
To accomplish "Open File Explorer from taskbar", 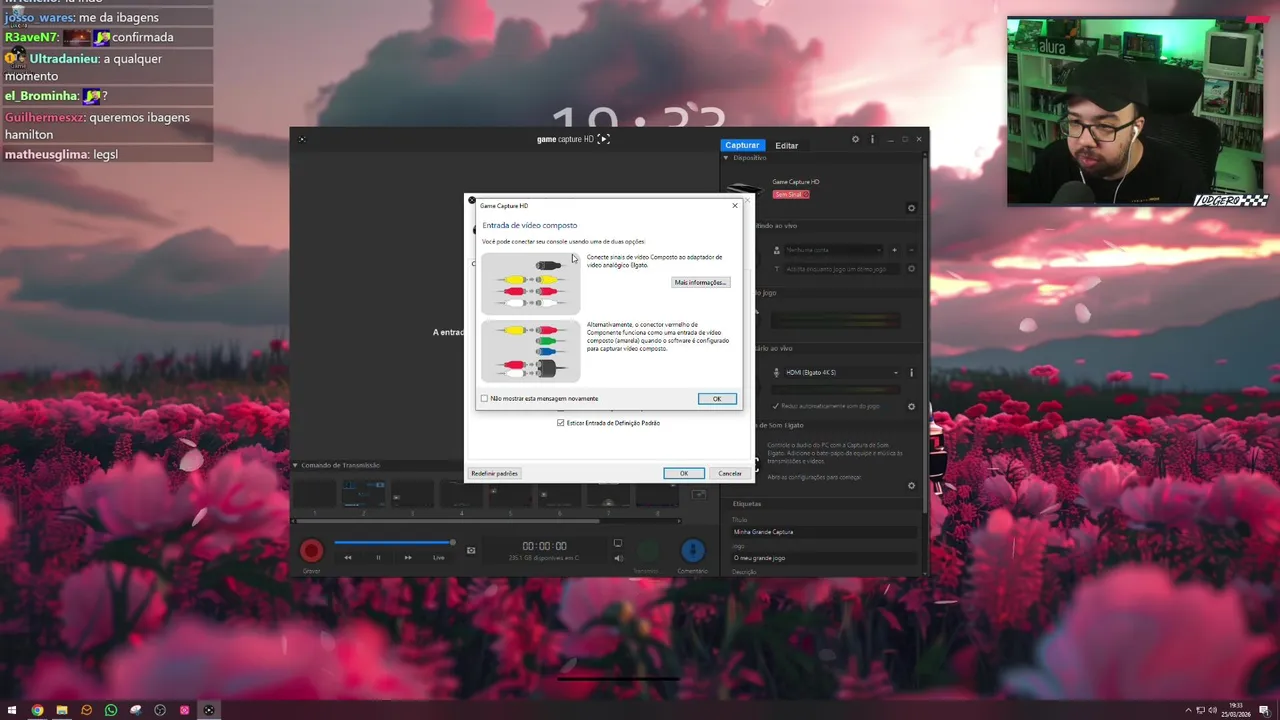I will (x=62, y=710).
